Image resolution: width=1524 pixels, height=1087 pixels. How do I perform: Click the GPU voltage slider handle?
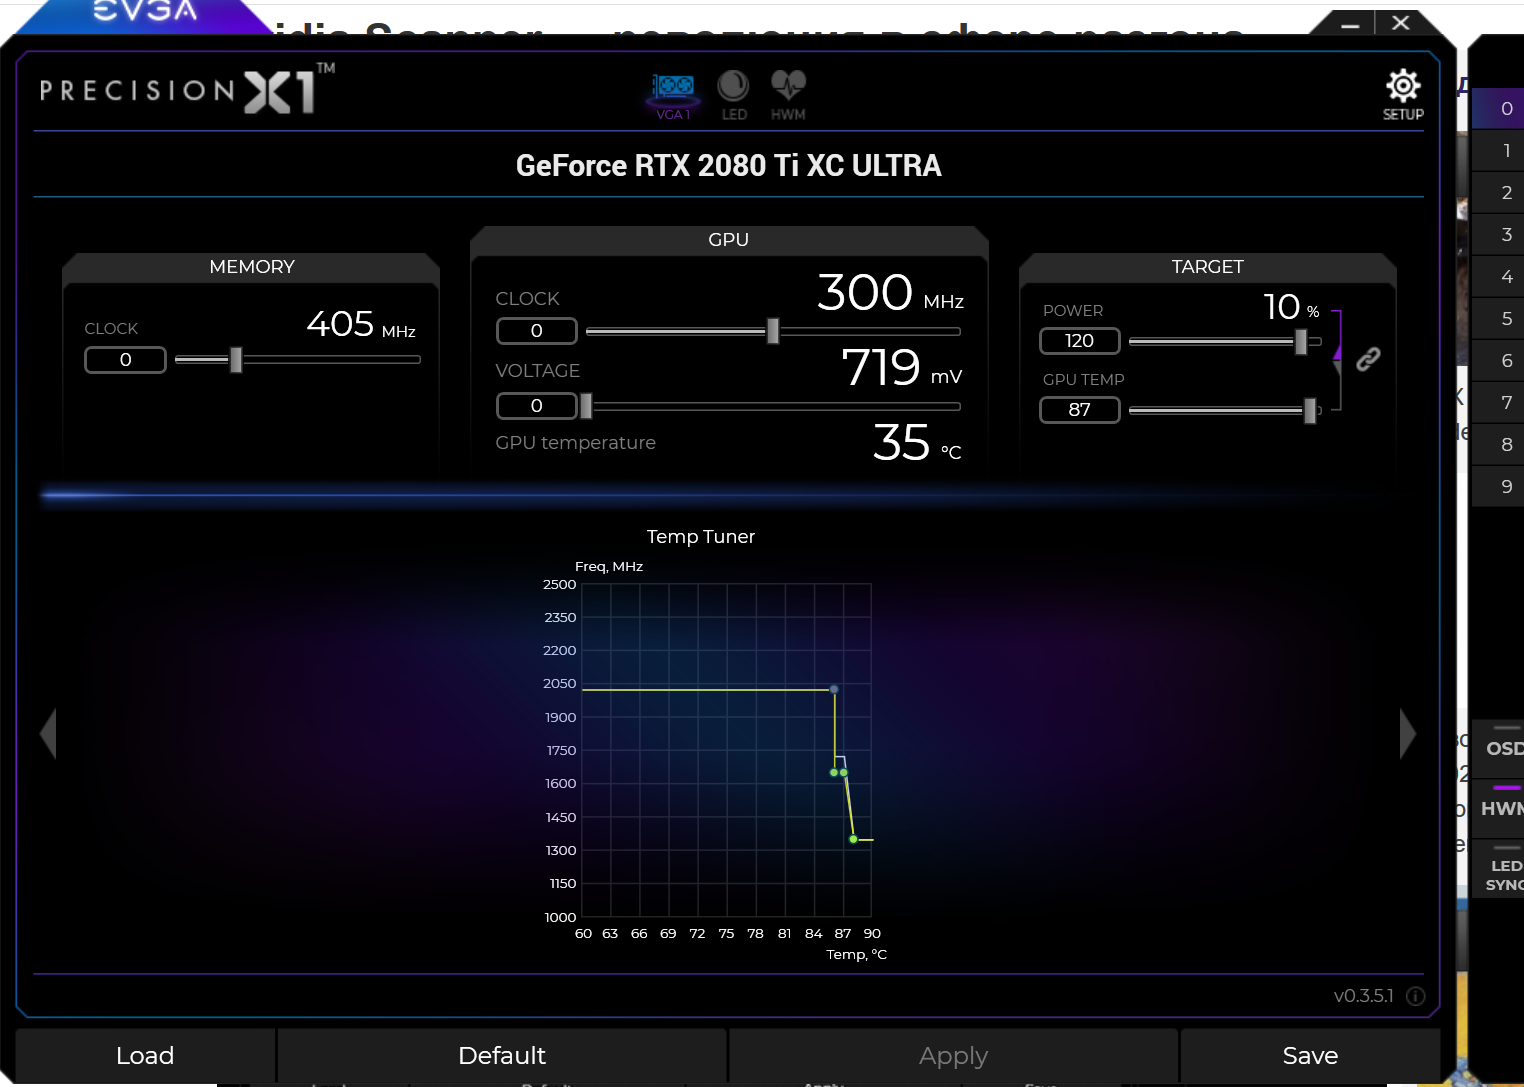tap(587, 406)
